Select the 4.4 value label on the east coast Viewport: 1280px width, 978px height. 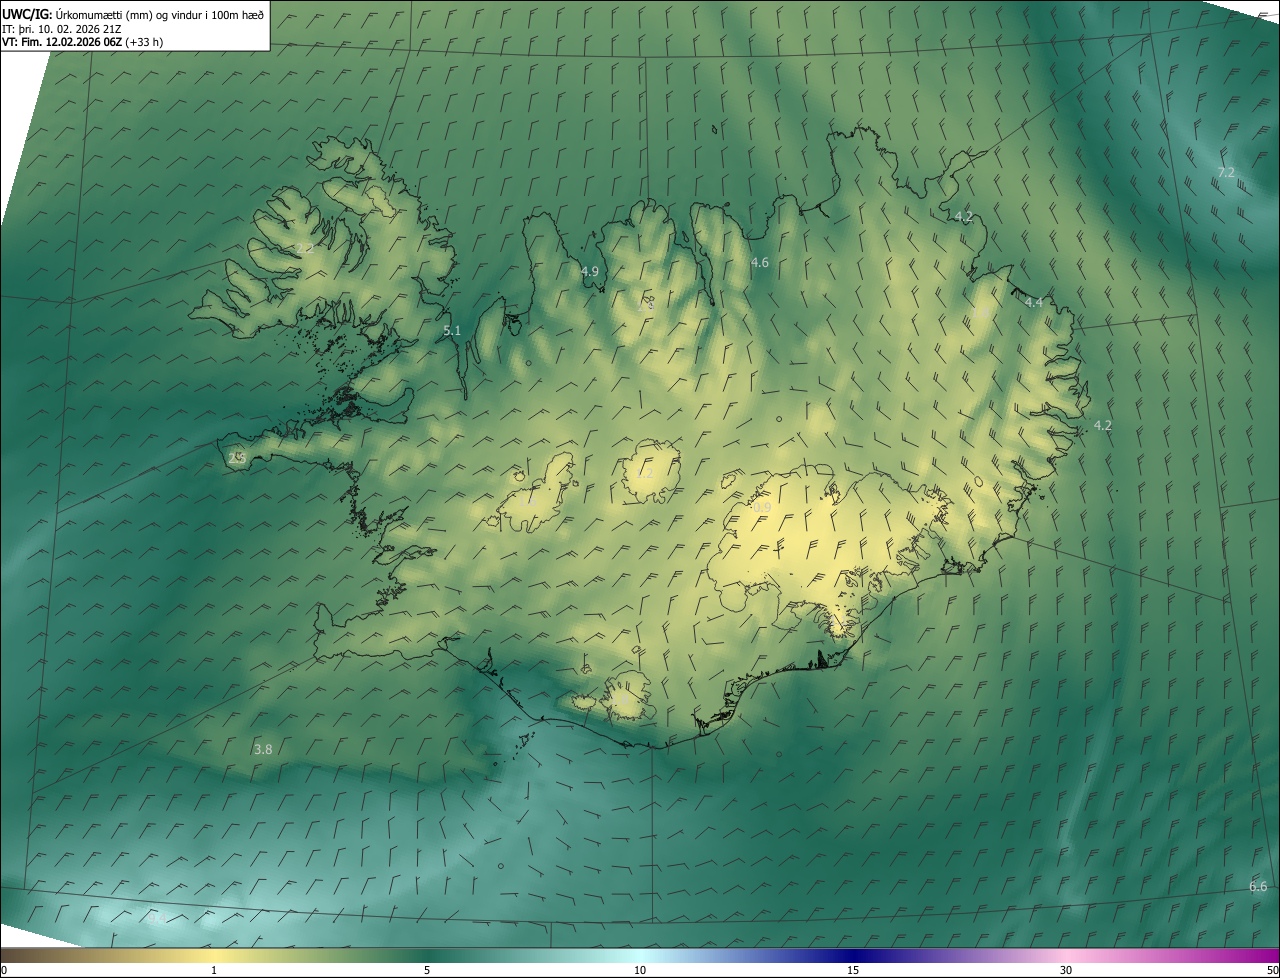point(1034,303)
